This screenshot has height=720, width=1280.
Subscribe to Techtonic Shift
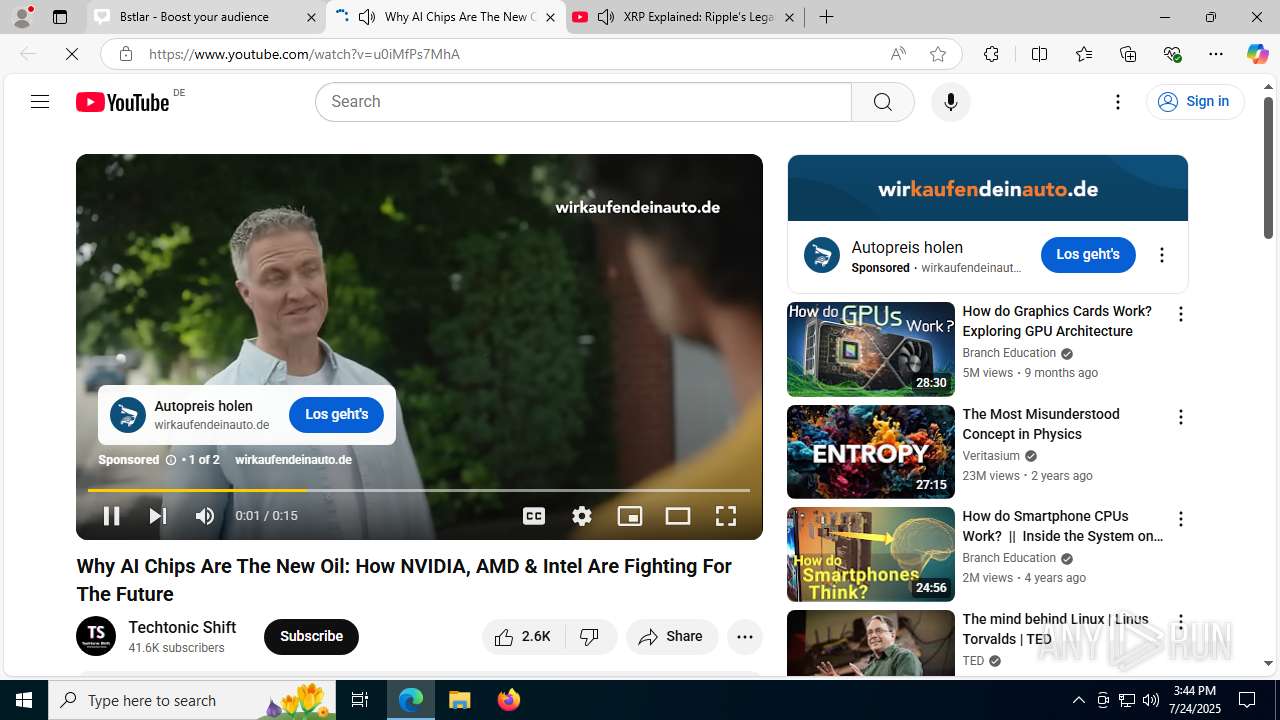click(x=311, y=637)
